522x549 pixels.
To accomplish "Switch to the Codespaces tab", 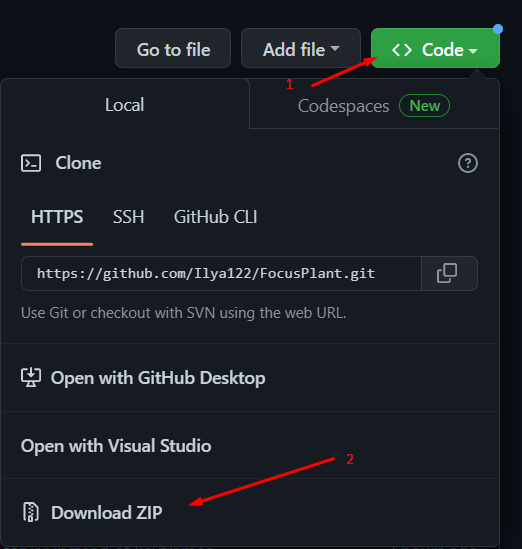I will click(374, 105).
